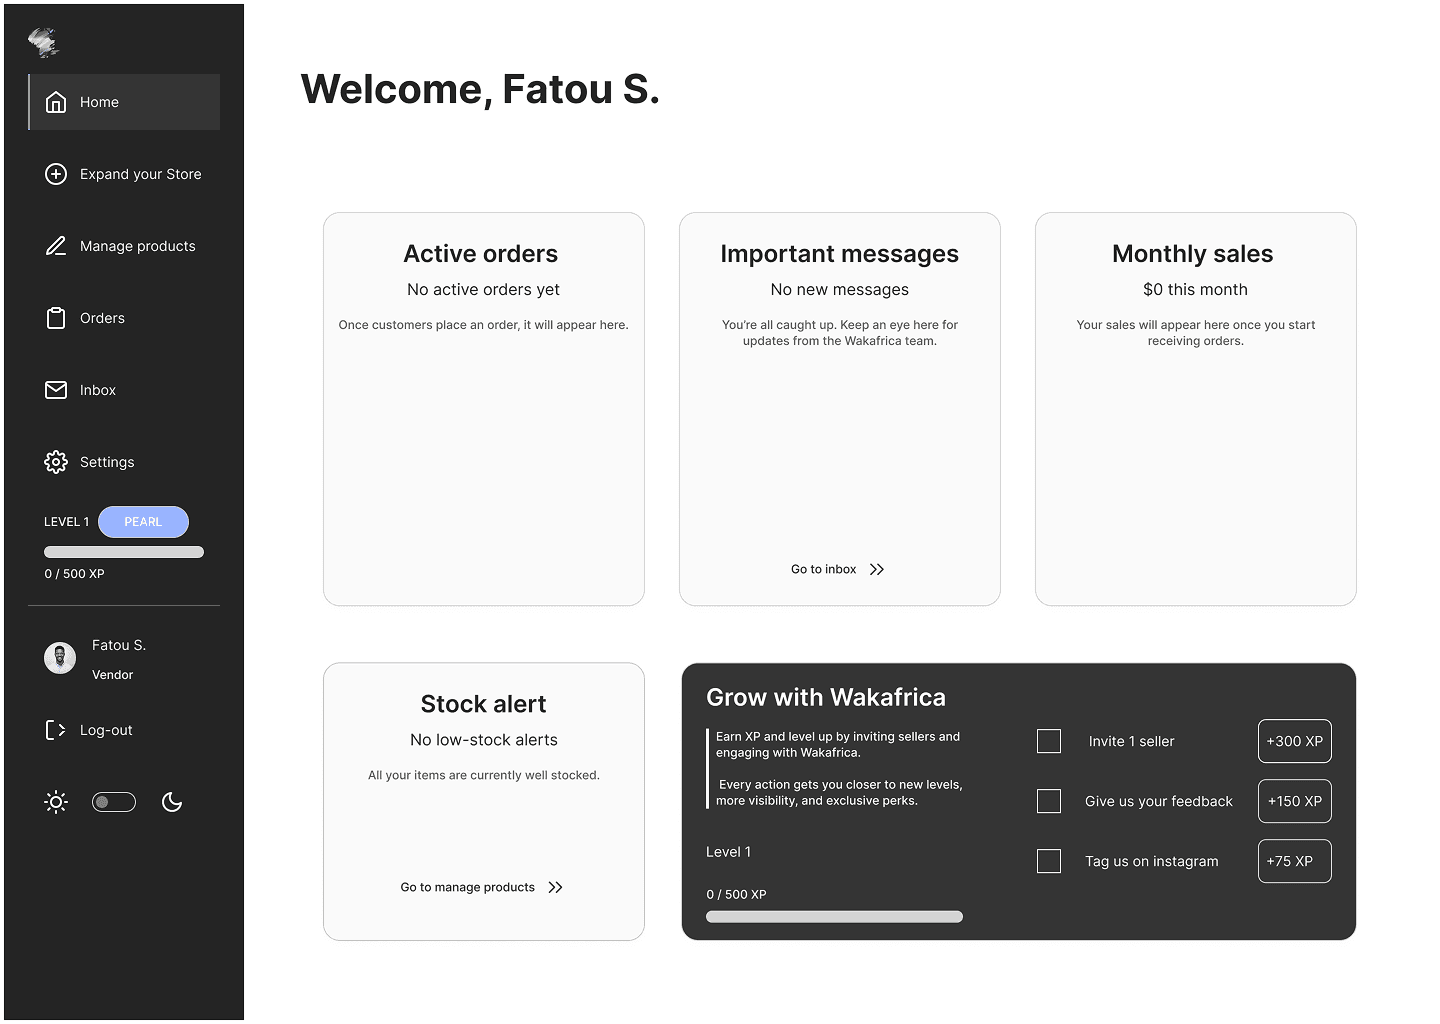Click the Home house icon
Image resolution: width=1440 pixels, height=1024 pixels.
point(56,102)
